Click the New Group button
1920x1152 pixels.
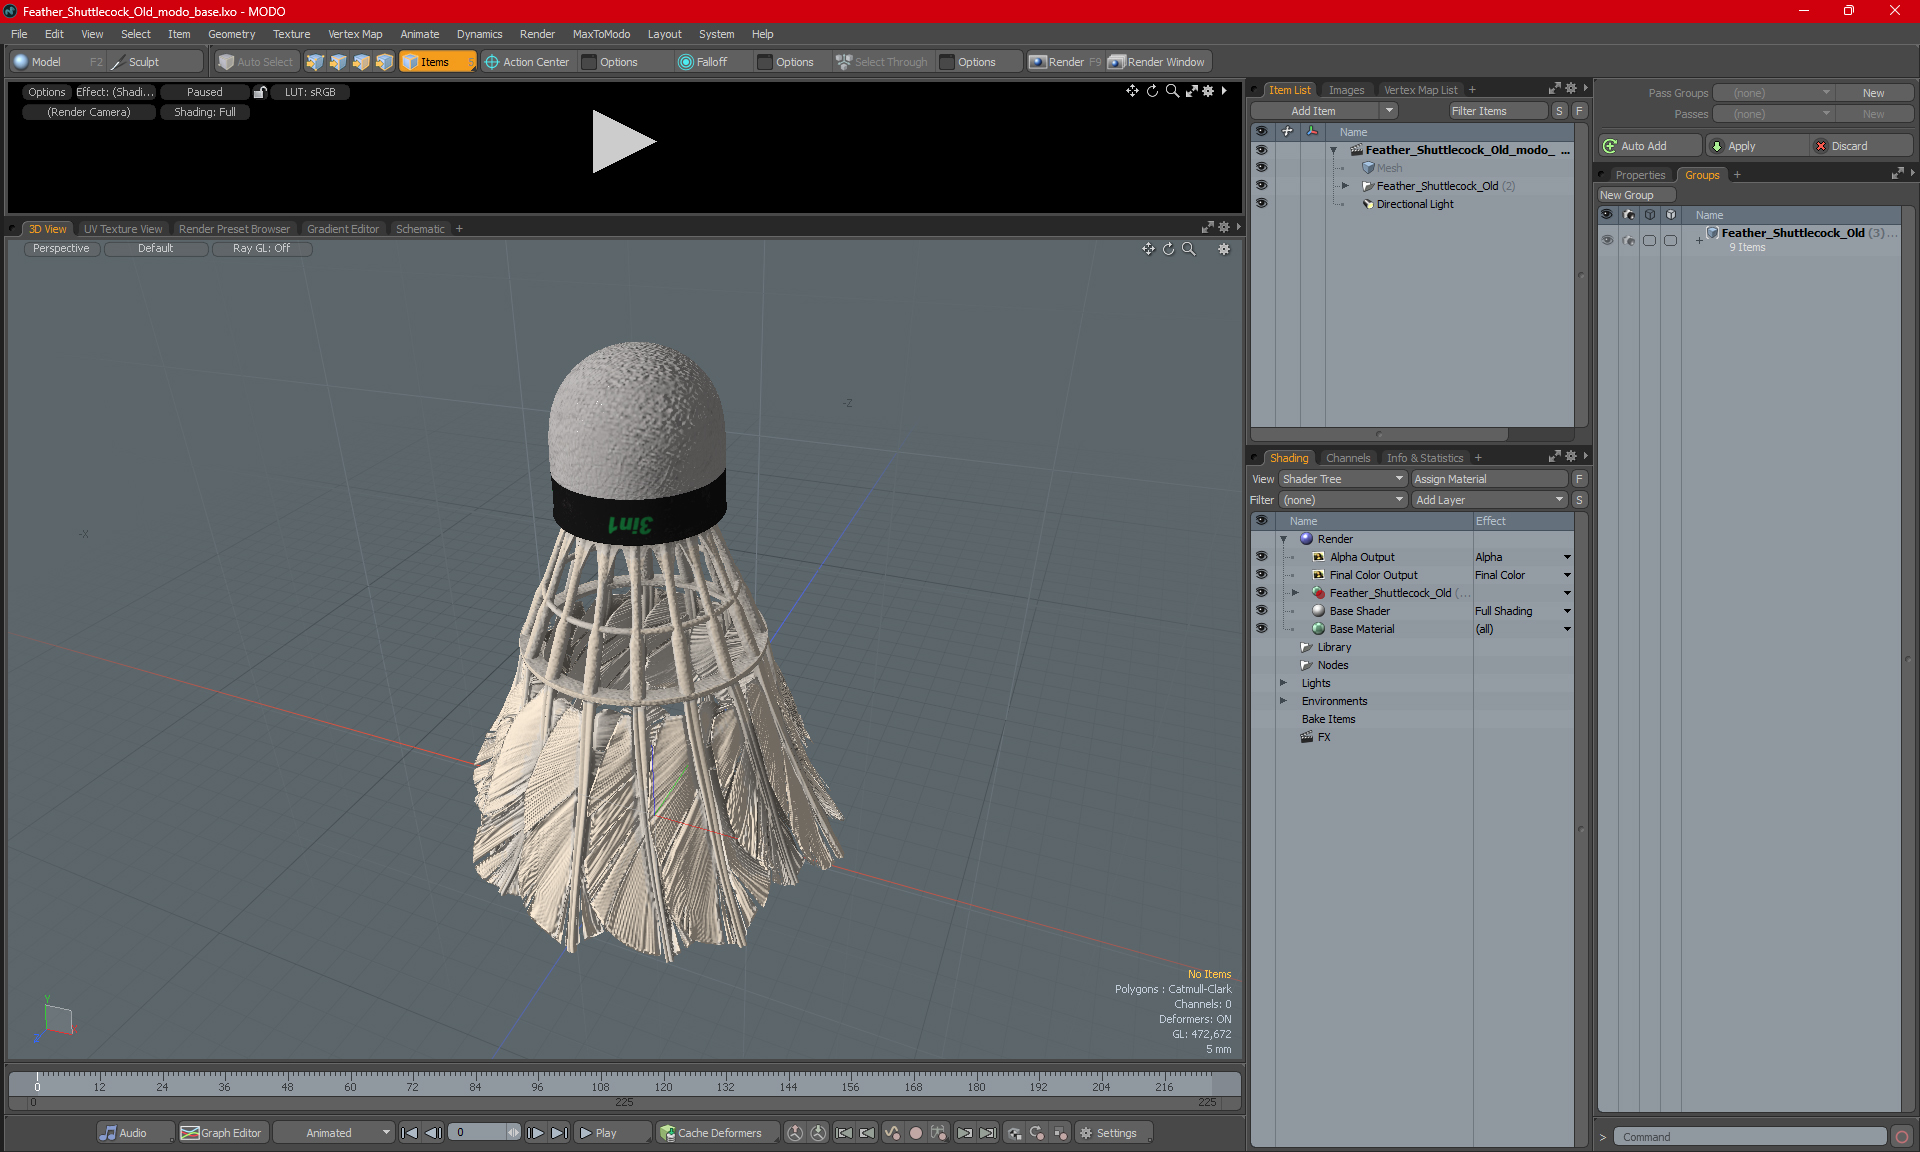tap(1635, 195)
